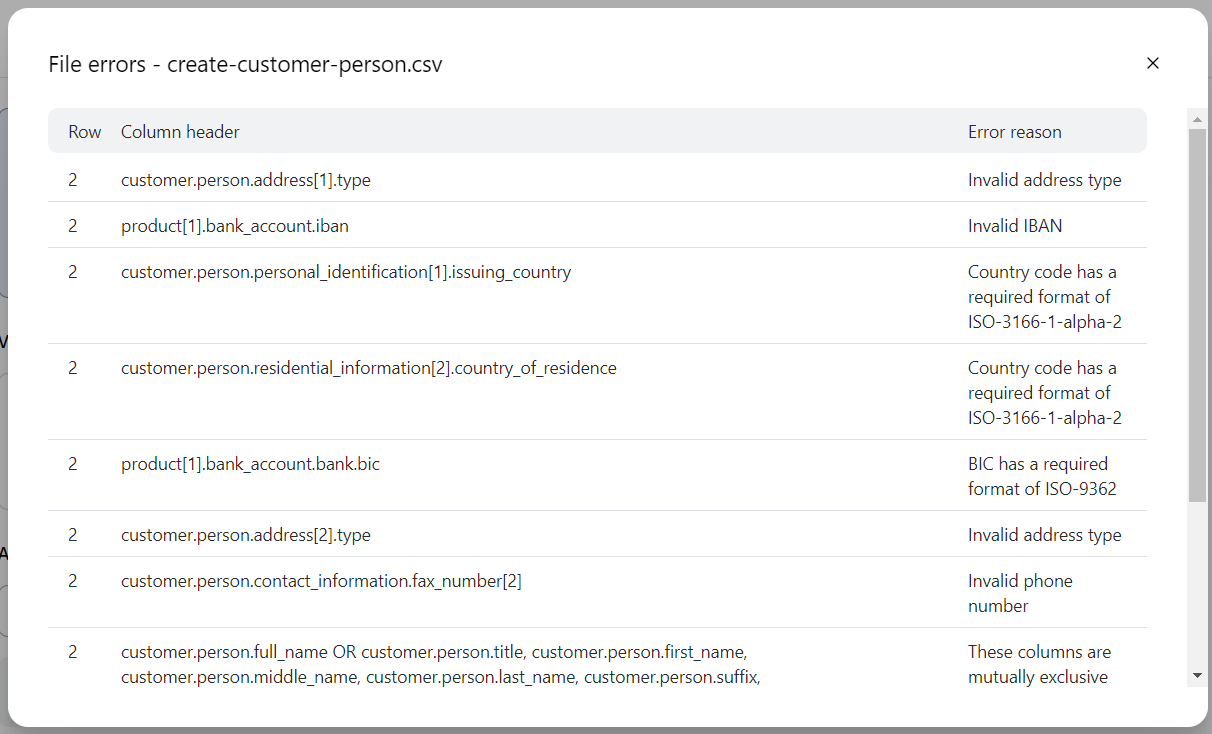
Task: Select the customer.person.address[2].type cell
Action: point(246,535)
